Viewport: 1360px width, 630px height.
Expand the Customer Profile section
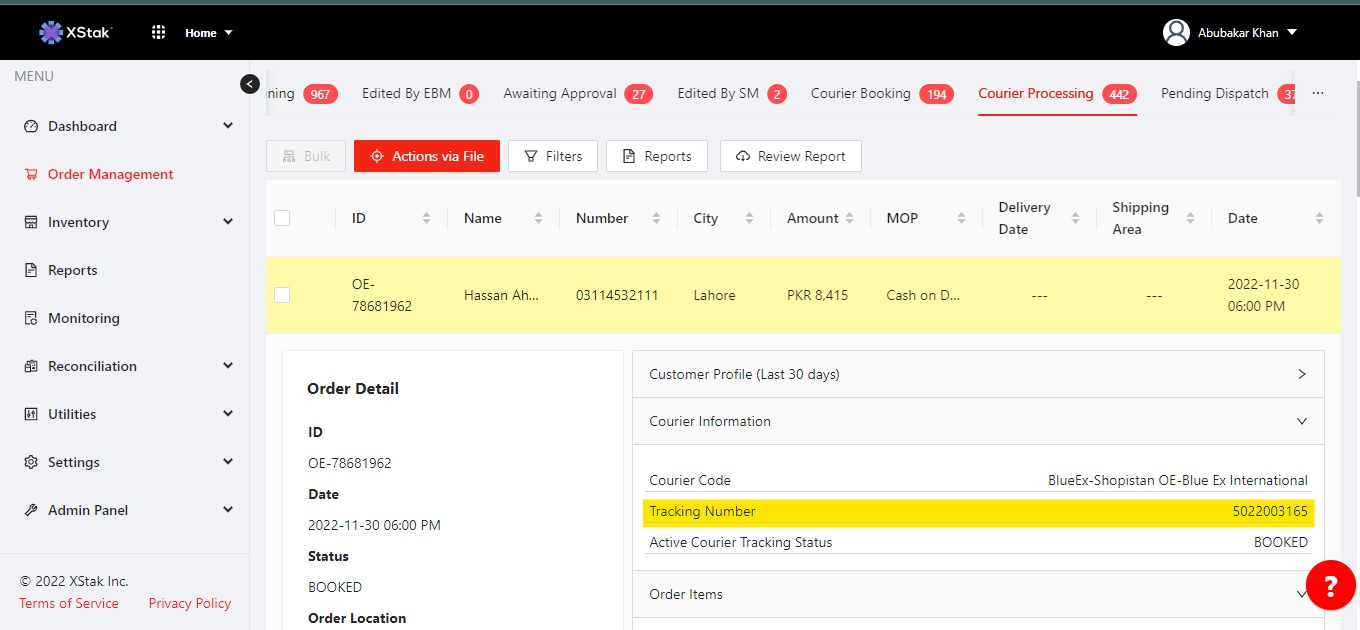(x=1301, y=374)
